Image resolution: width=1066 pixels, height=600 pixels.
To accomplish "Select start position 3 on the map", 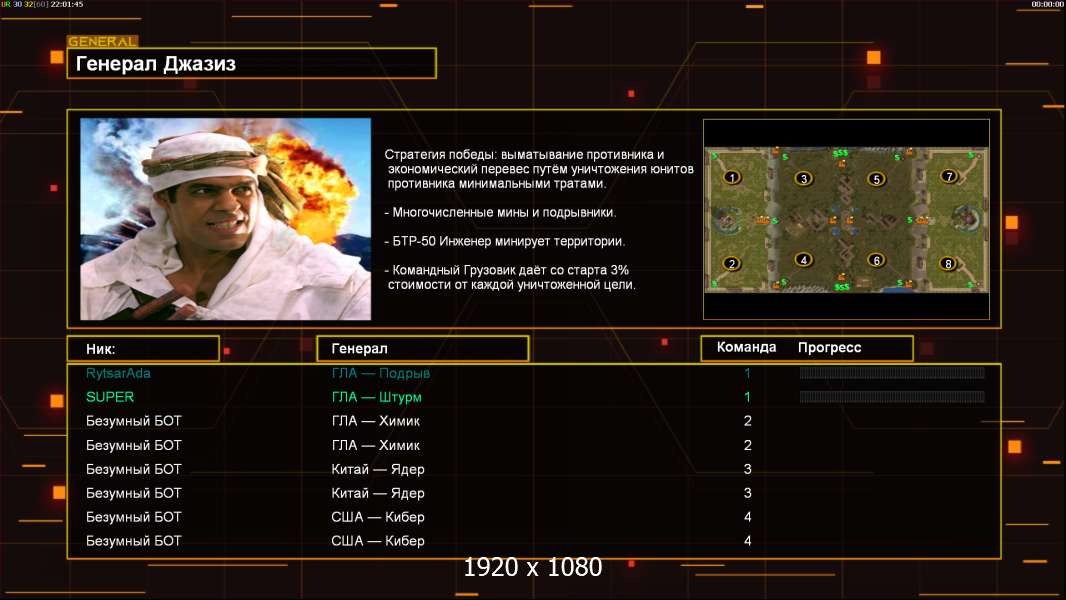I will (x=804, y=179).
